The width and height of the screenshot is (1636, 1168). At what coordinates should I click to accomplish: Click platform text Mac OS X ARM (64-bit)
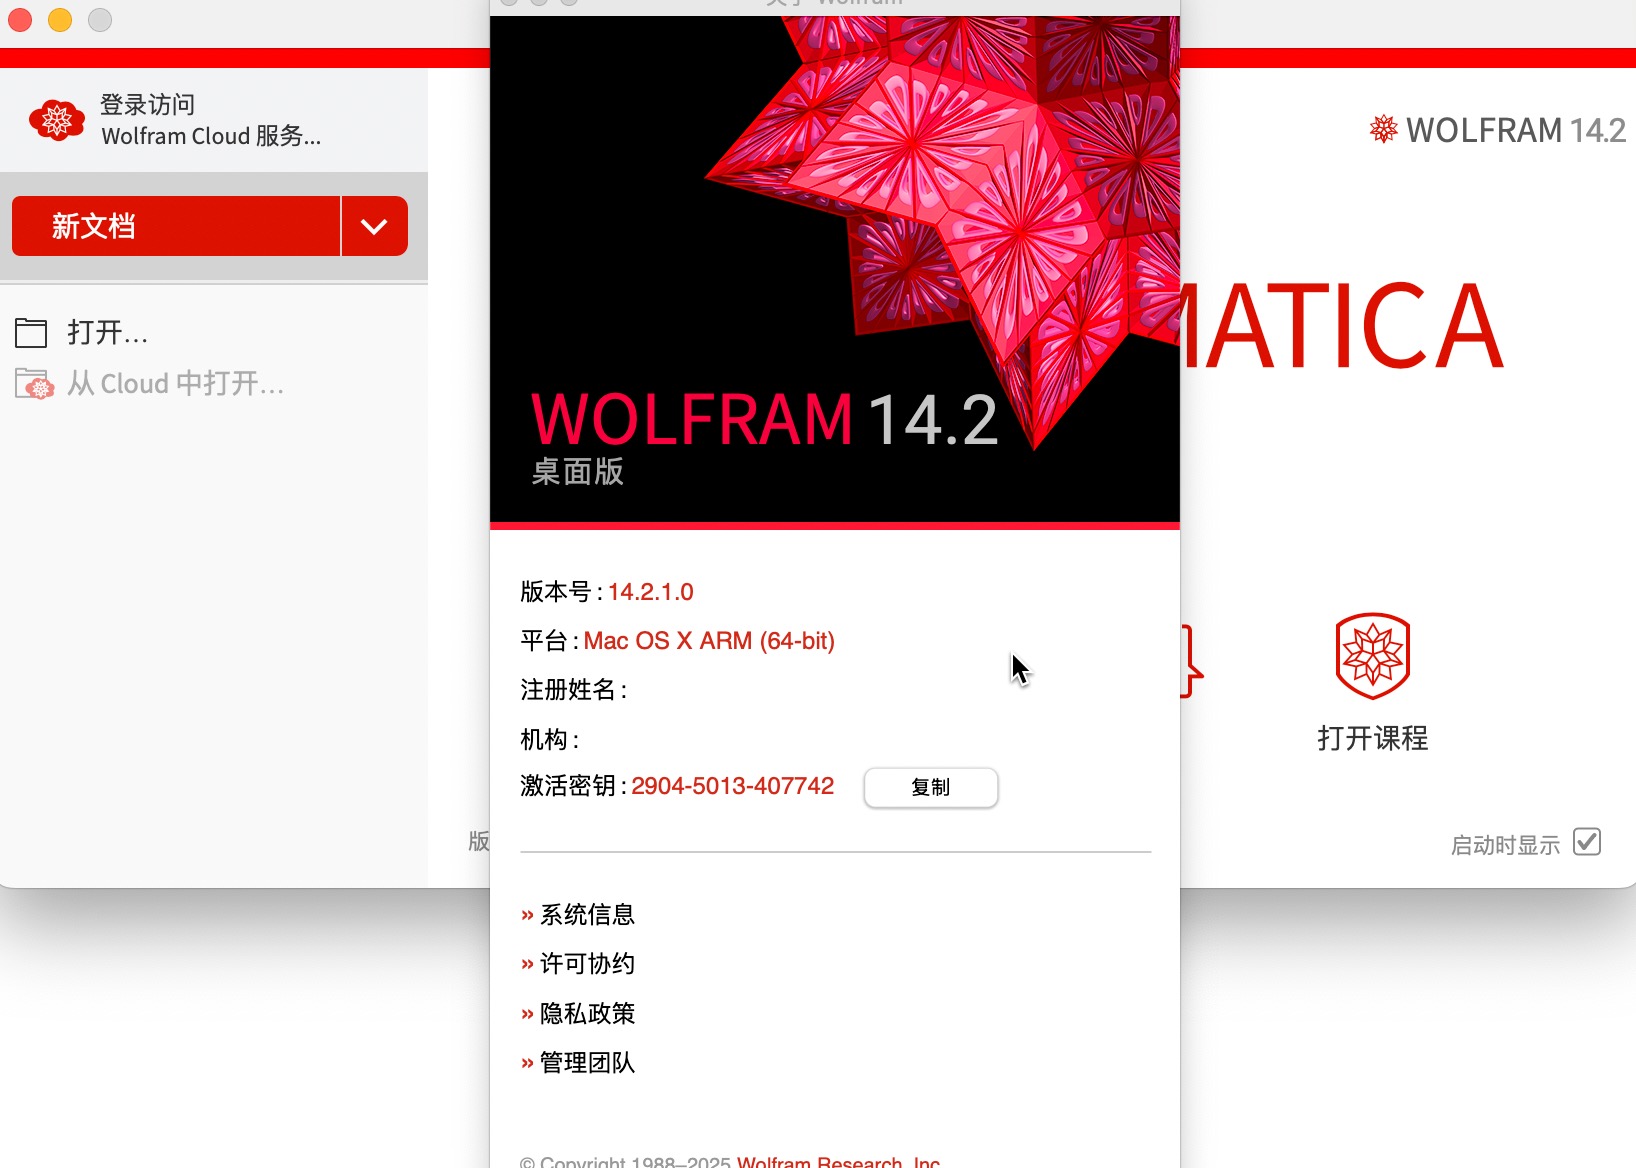point(709,641)
